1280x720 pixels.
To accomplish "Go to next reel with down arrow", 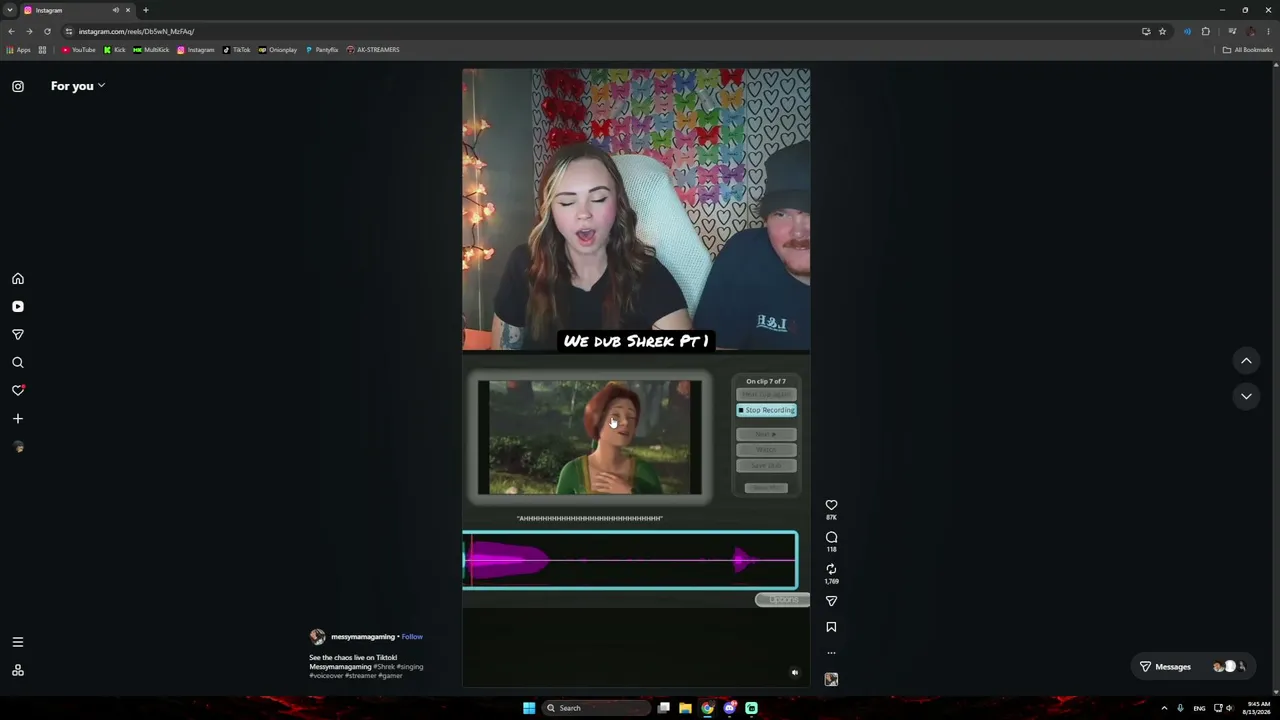I will coord(1246,396).
